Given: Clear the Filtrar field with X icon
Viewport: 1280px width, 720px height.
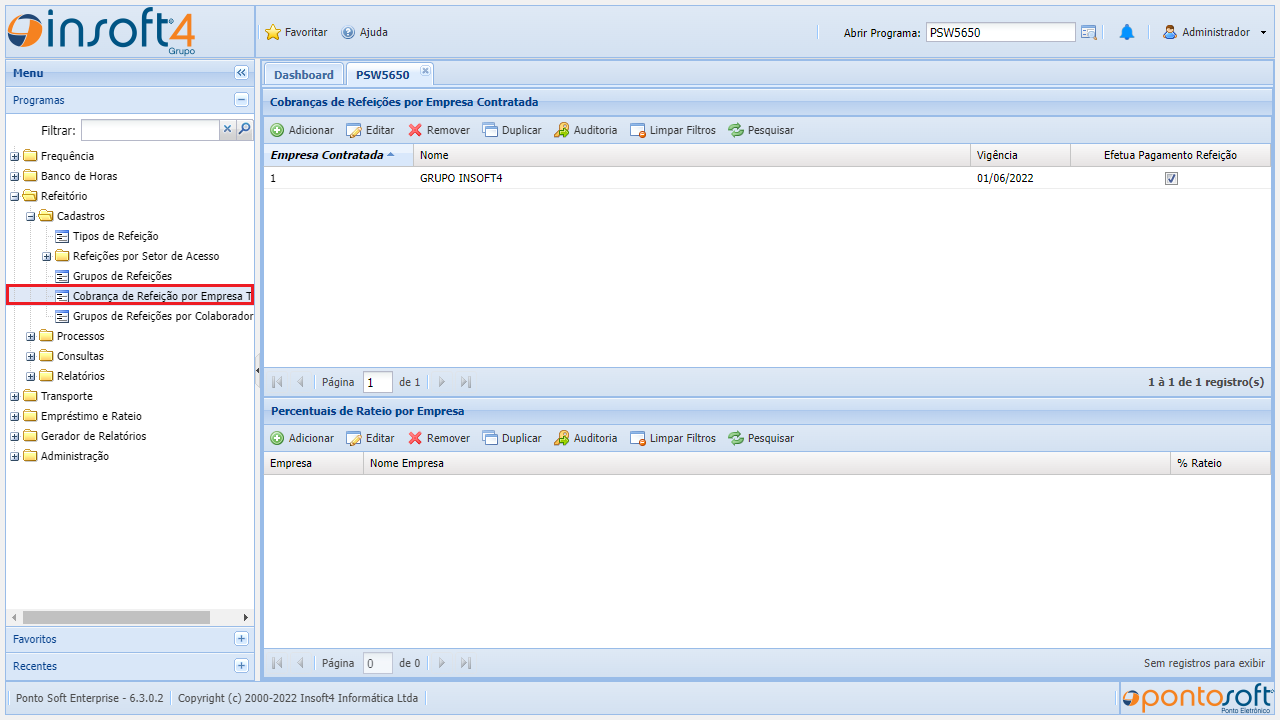Looking at the screenshot, I should pos(227,129).
